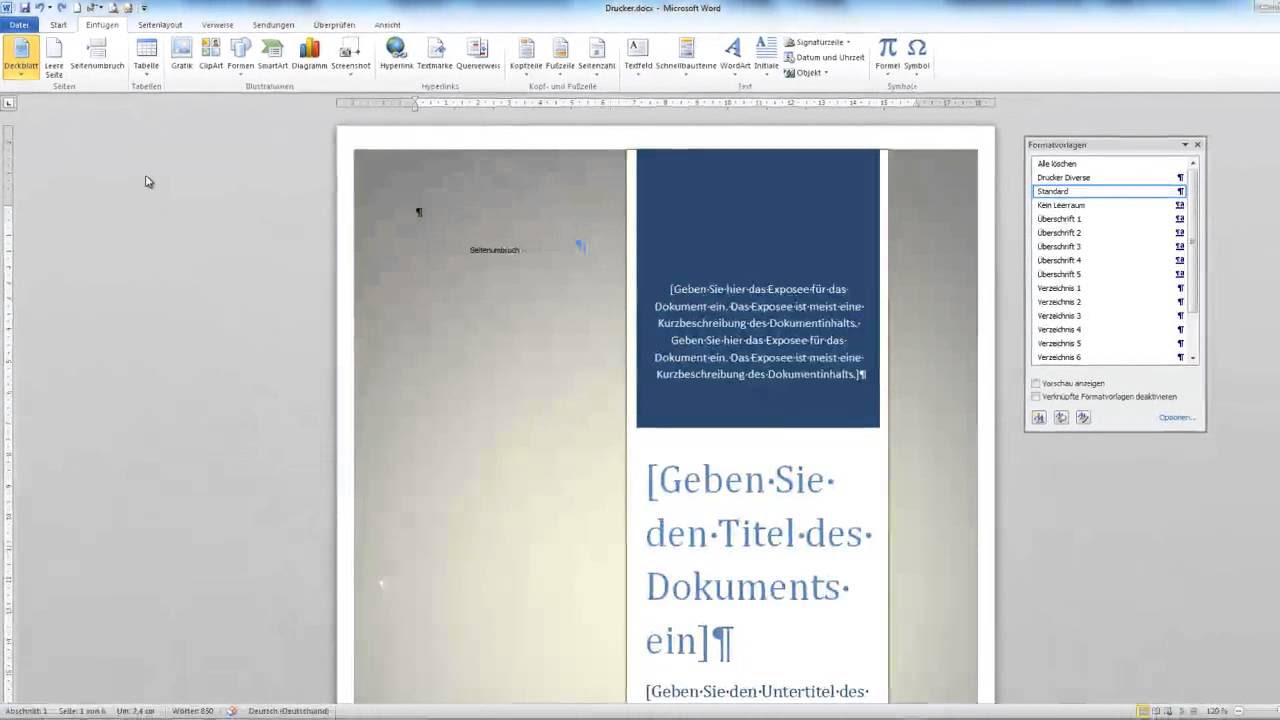Switch to the Sendungen tab

coord(273,25)
